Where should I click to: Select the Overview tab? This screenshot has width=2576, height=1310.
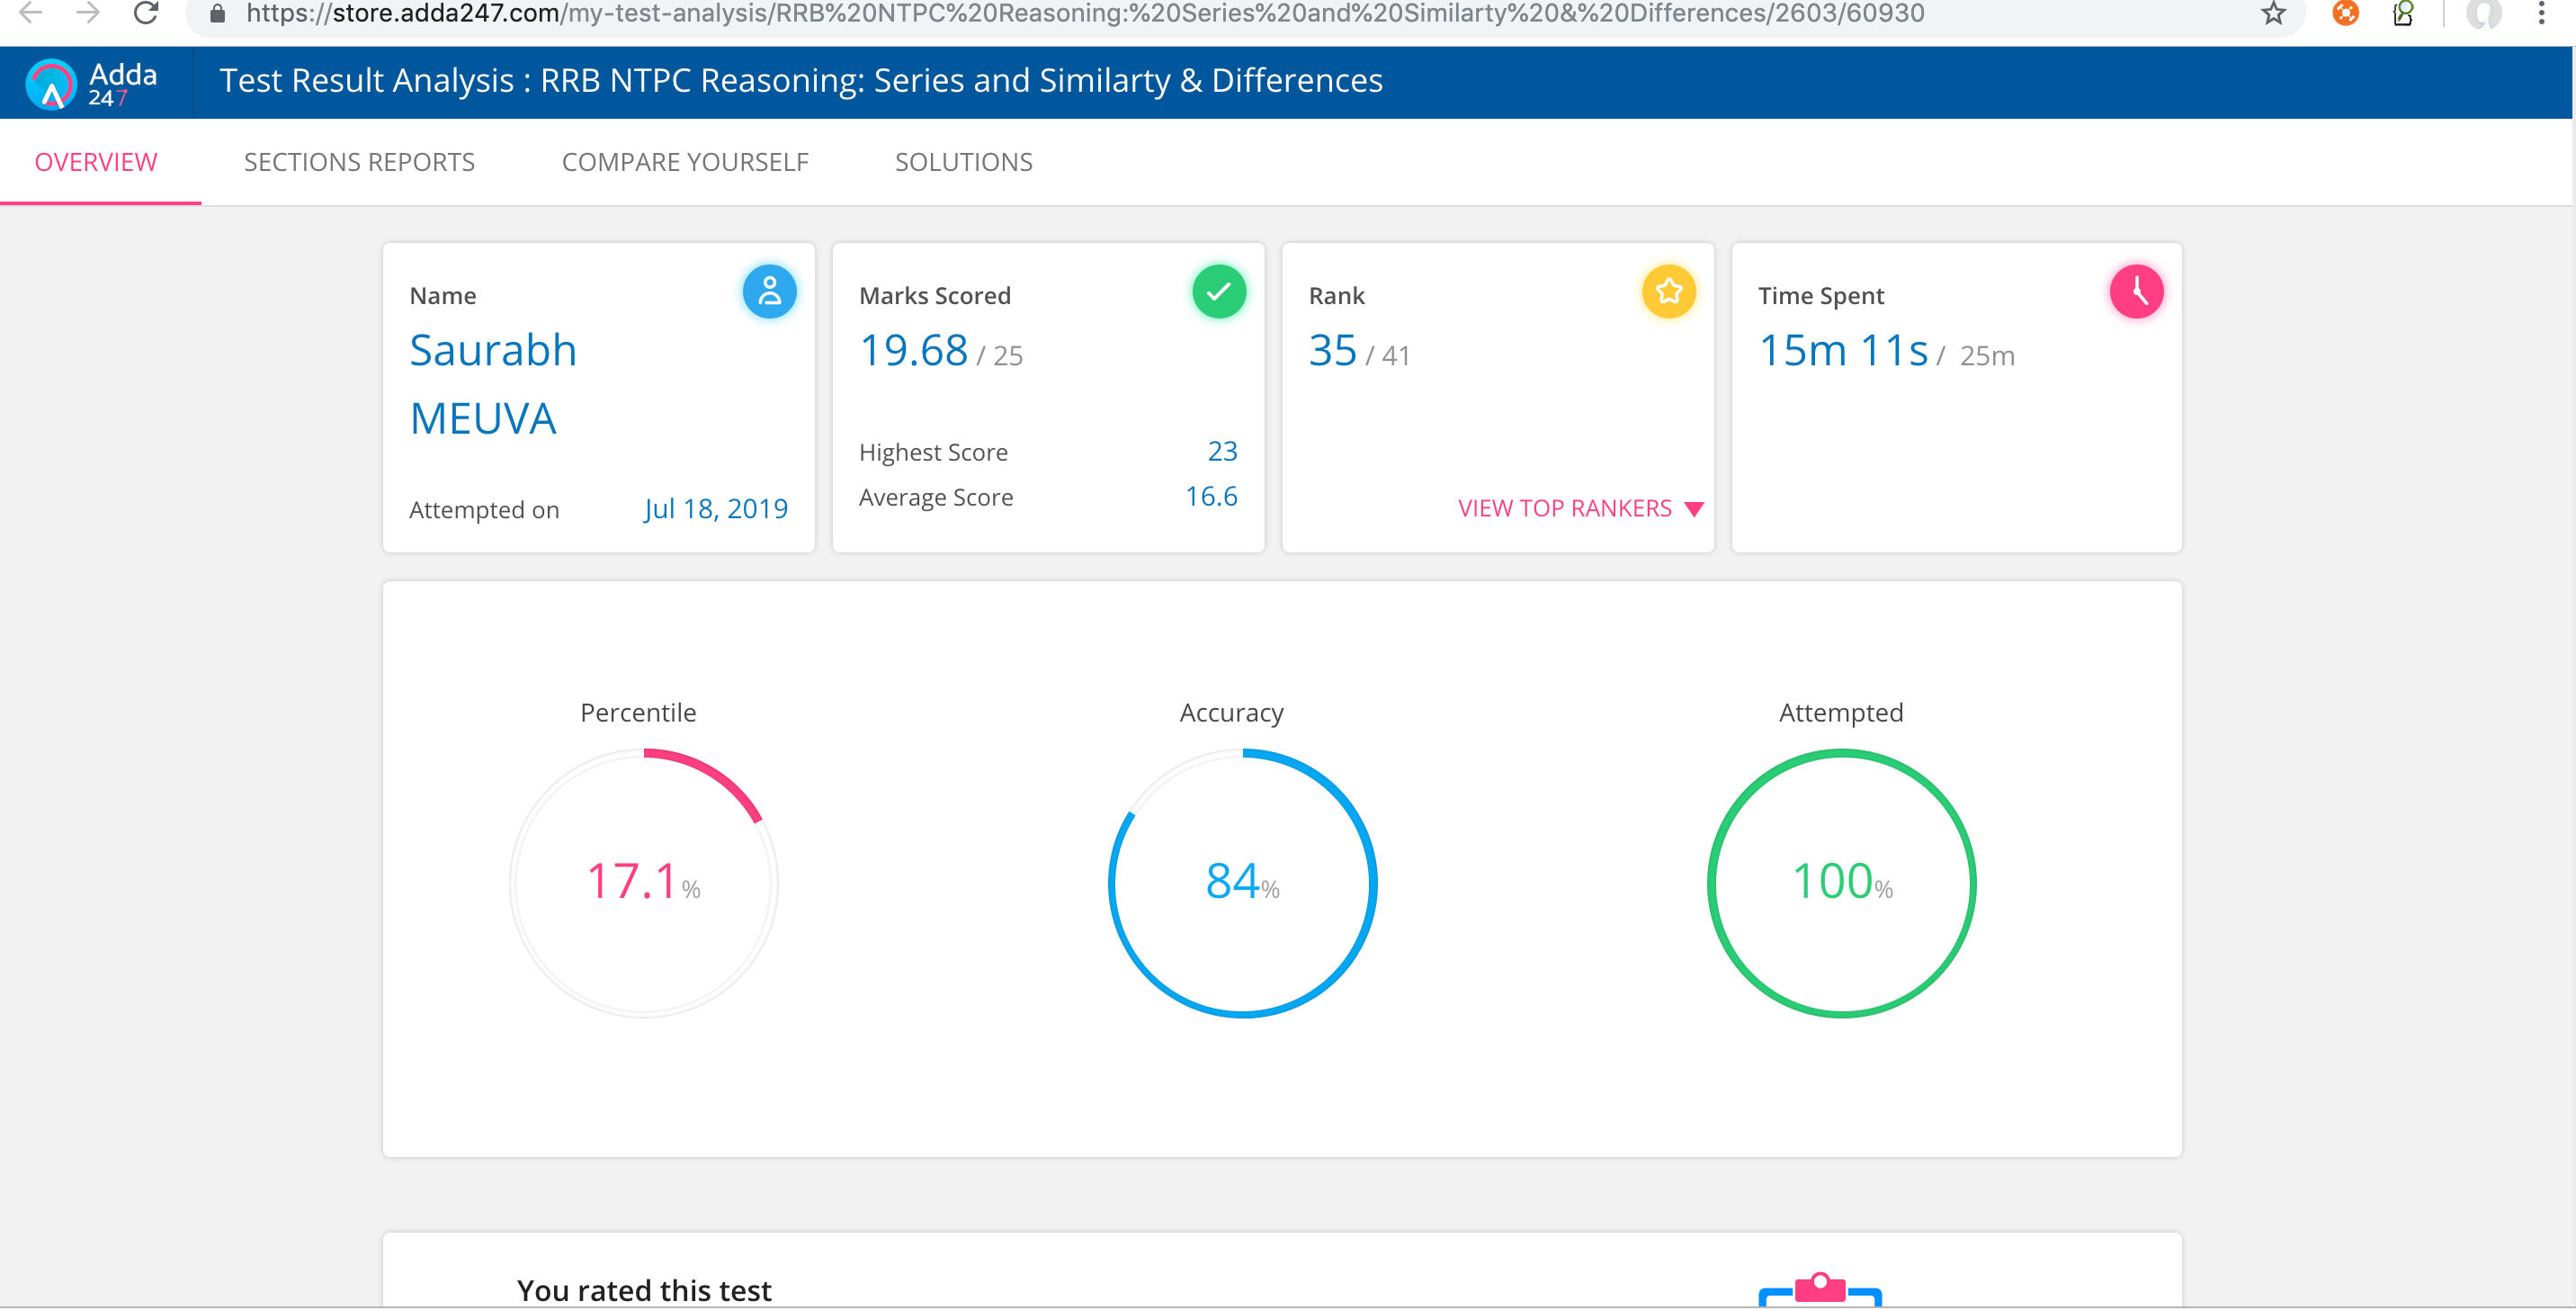(x=96, y=162)
